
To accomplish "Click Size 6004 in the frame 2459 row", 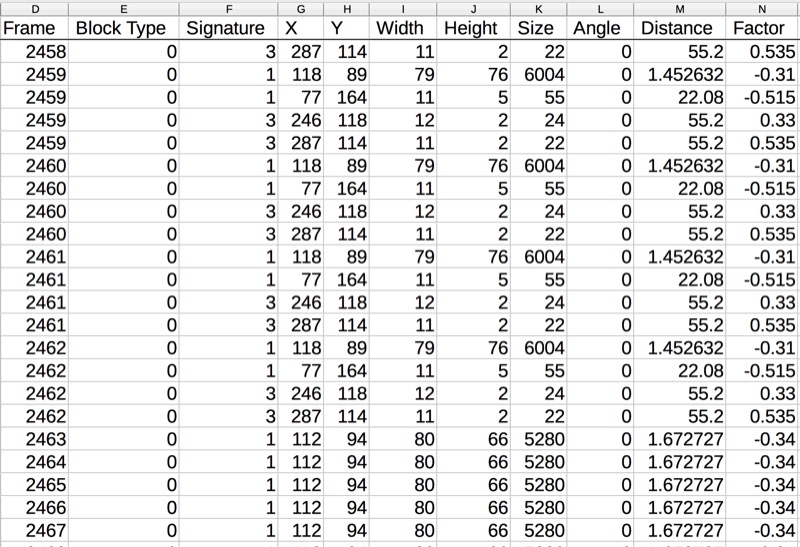I will pyautogui.click(x=538, y=74).
